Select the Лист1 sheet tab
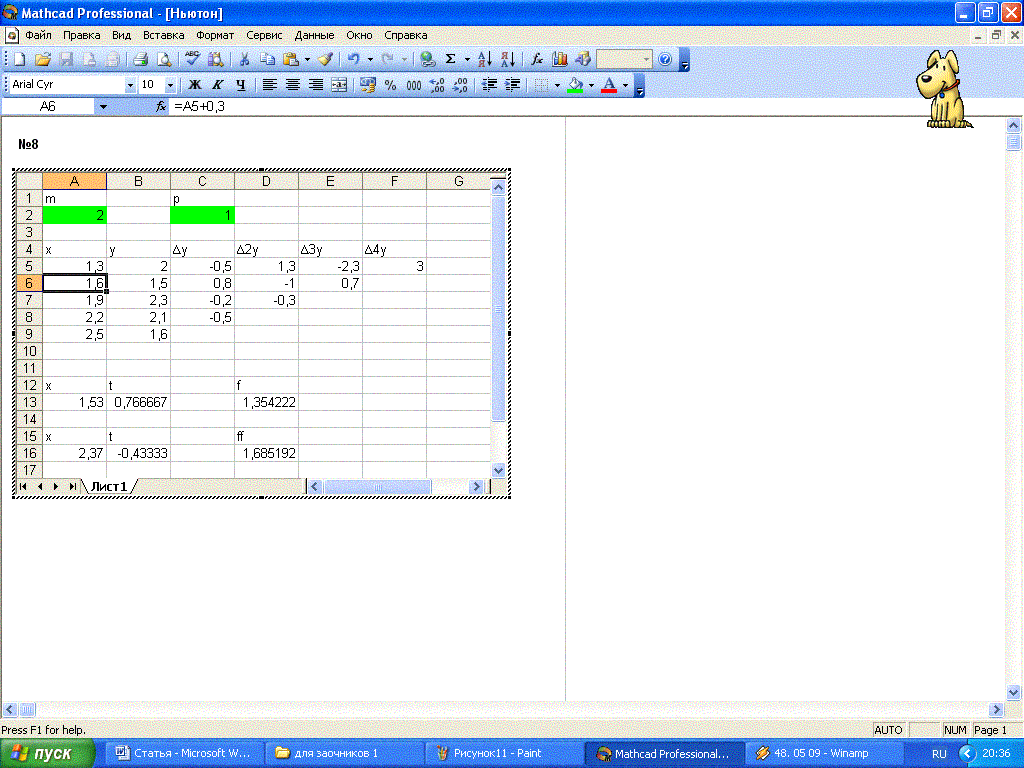Viewport: 1024px width, 768px height. pyautogui.click(x=108, y=486)
